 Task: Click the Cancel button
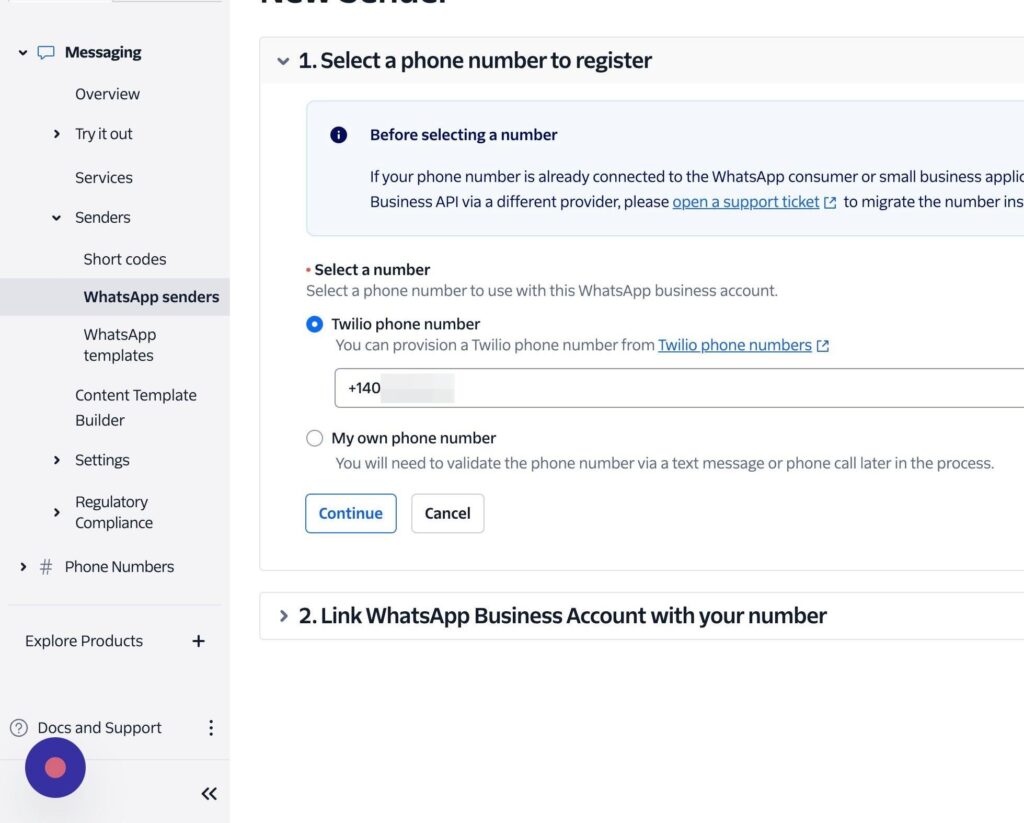coord(447,513)
